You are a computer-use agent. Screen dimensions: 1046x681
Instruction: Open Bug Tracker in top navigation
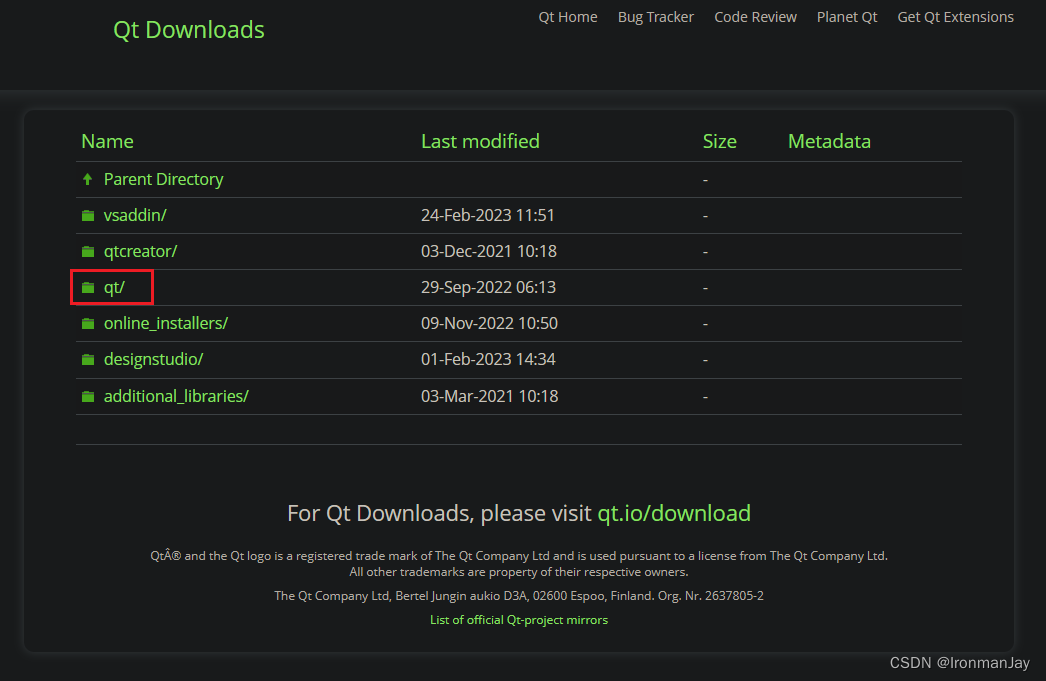pos(656,17)
